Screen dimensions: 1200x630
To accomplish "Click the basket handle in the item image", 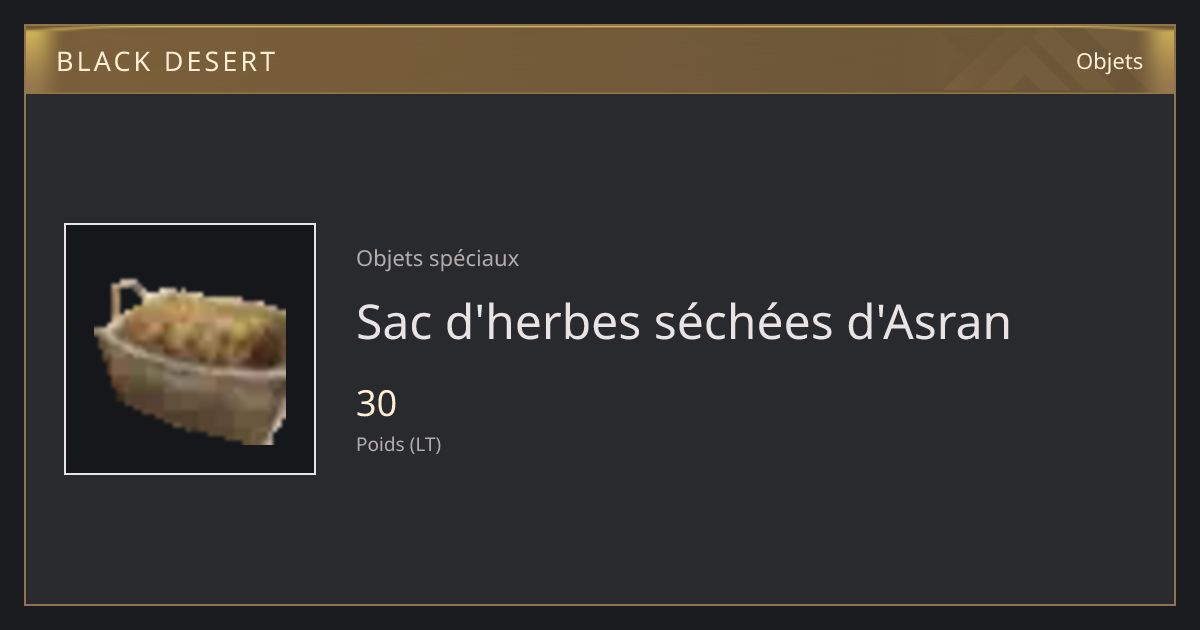I will coord(129,298).
